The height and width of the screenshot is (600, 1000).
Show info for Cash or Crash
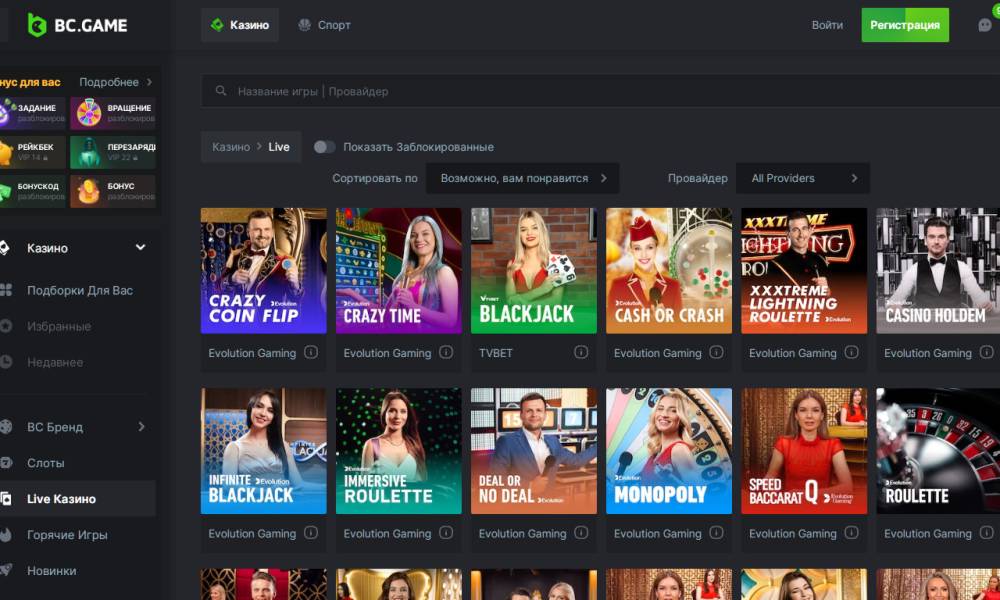pos(716,352)
